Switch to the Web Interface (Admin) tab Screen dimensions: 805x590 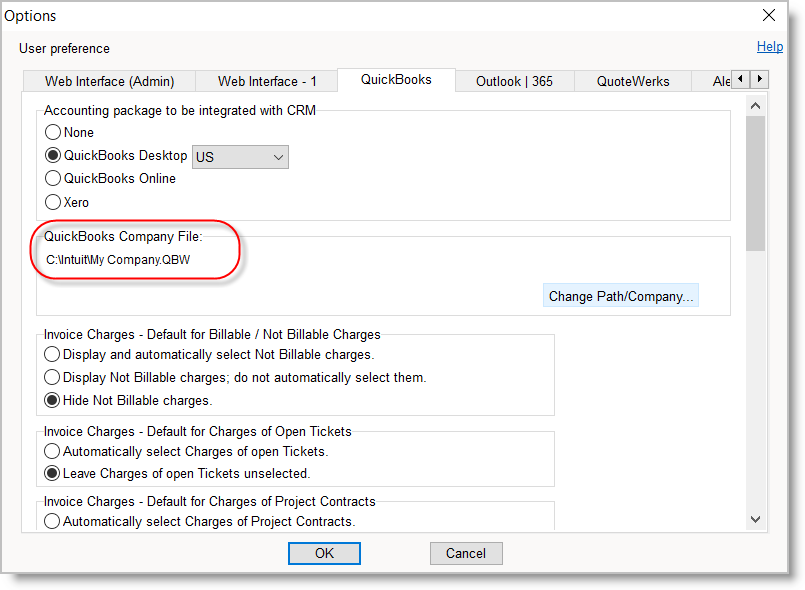point(109,81)
